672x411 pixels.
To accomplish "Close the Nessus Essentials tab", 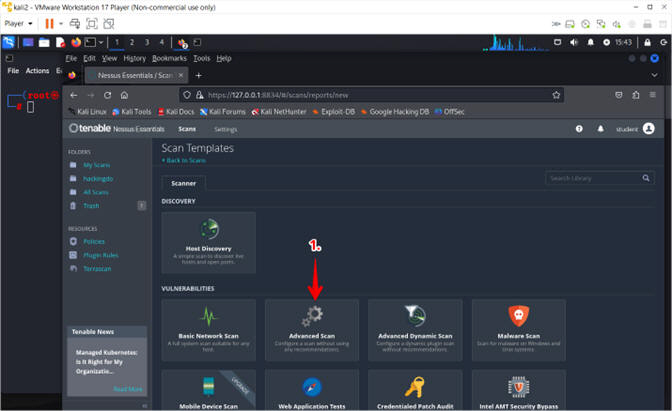I will [181, 75].
